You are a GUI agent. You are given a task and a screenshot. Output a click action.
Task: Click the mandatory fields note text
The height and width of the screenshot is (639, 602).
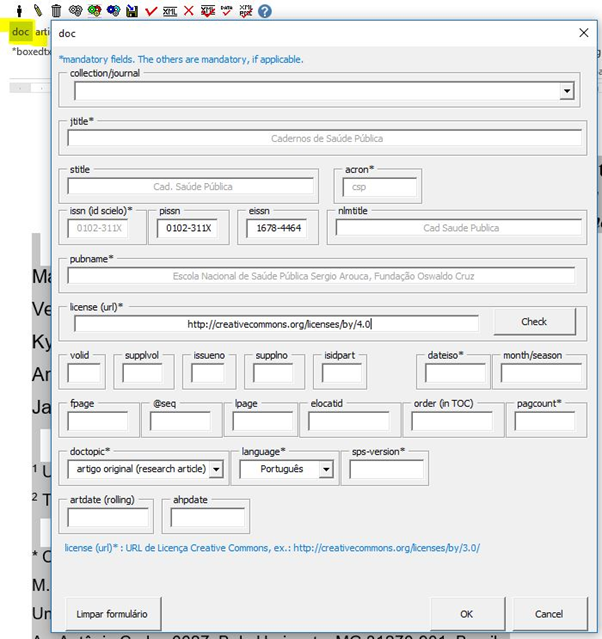(x=181, y=59)
